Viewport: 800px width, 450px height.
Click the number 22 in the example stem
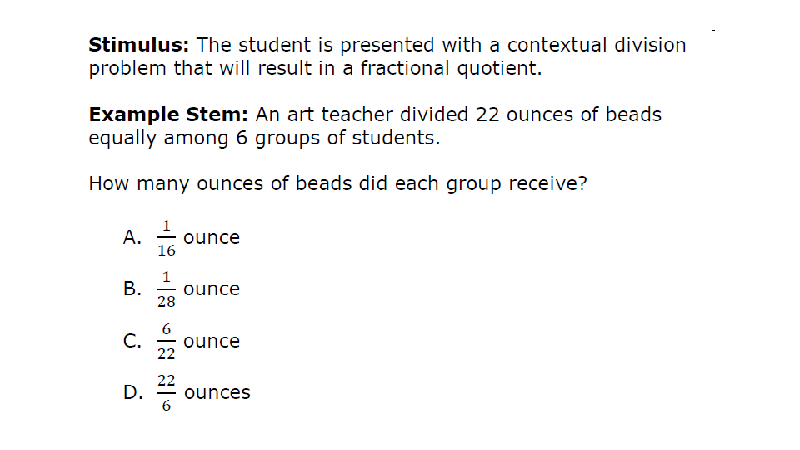click(x=487, y=115)
